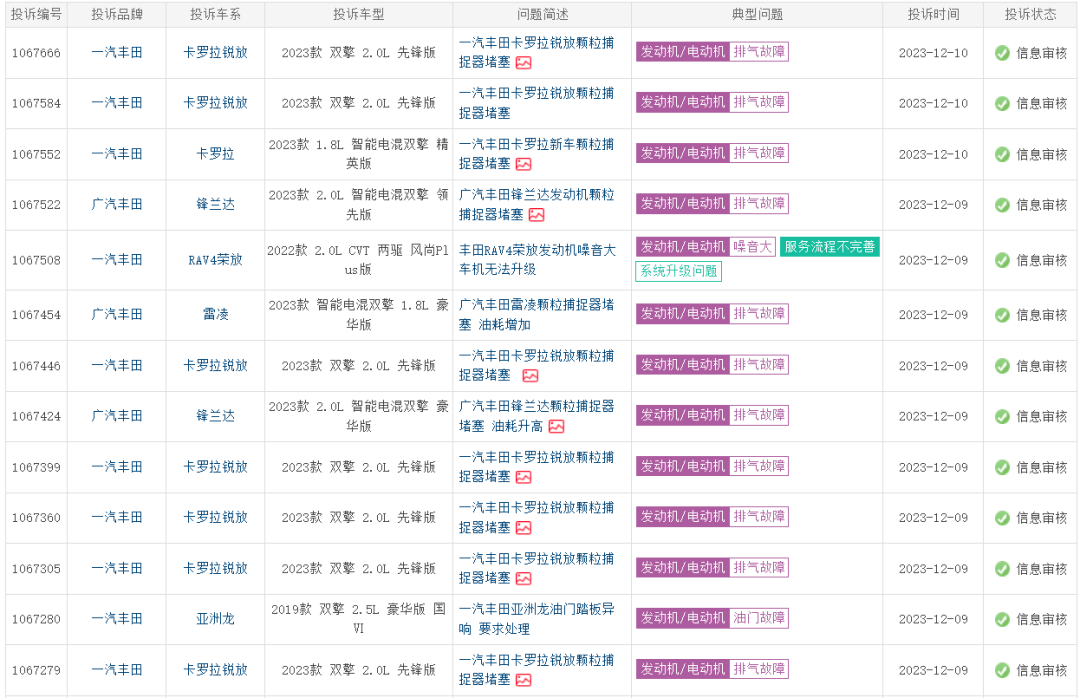Viewport: 1080px width, 698px height.
Task: Select complaint number 1067280
Action: click(x=37, y=619)
